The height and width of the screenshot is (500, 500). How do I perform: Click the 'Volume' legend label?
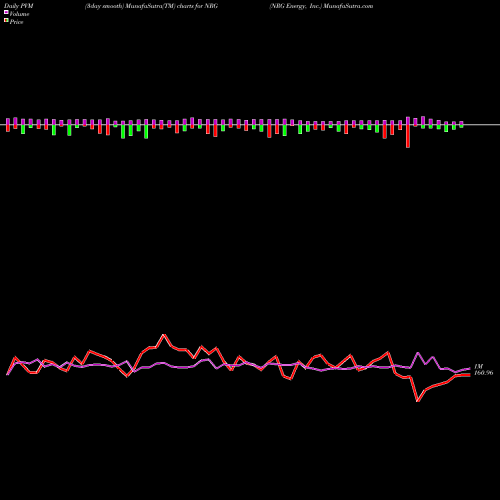point(19,14)
